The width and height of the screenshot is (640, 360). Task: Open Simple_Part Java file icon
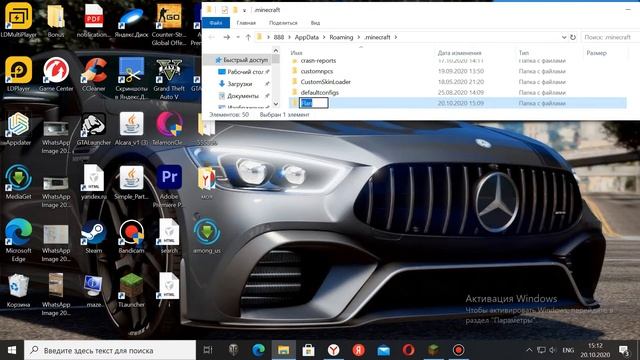(131, 182)
